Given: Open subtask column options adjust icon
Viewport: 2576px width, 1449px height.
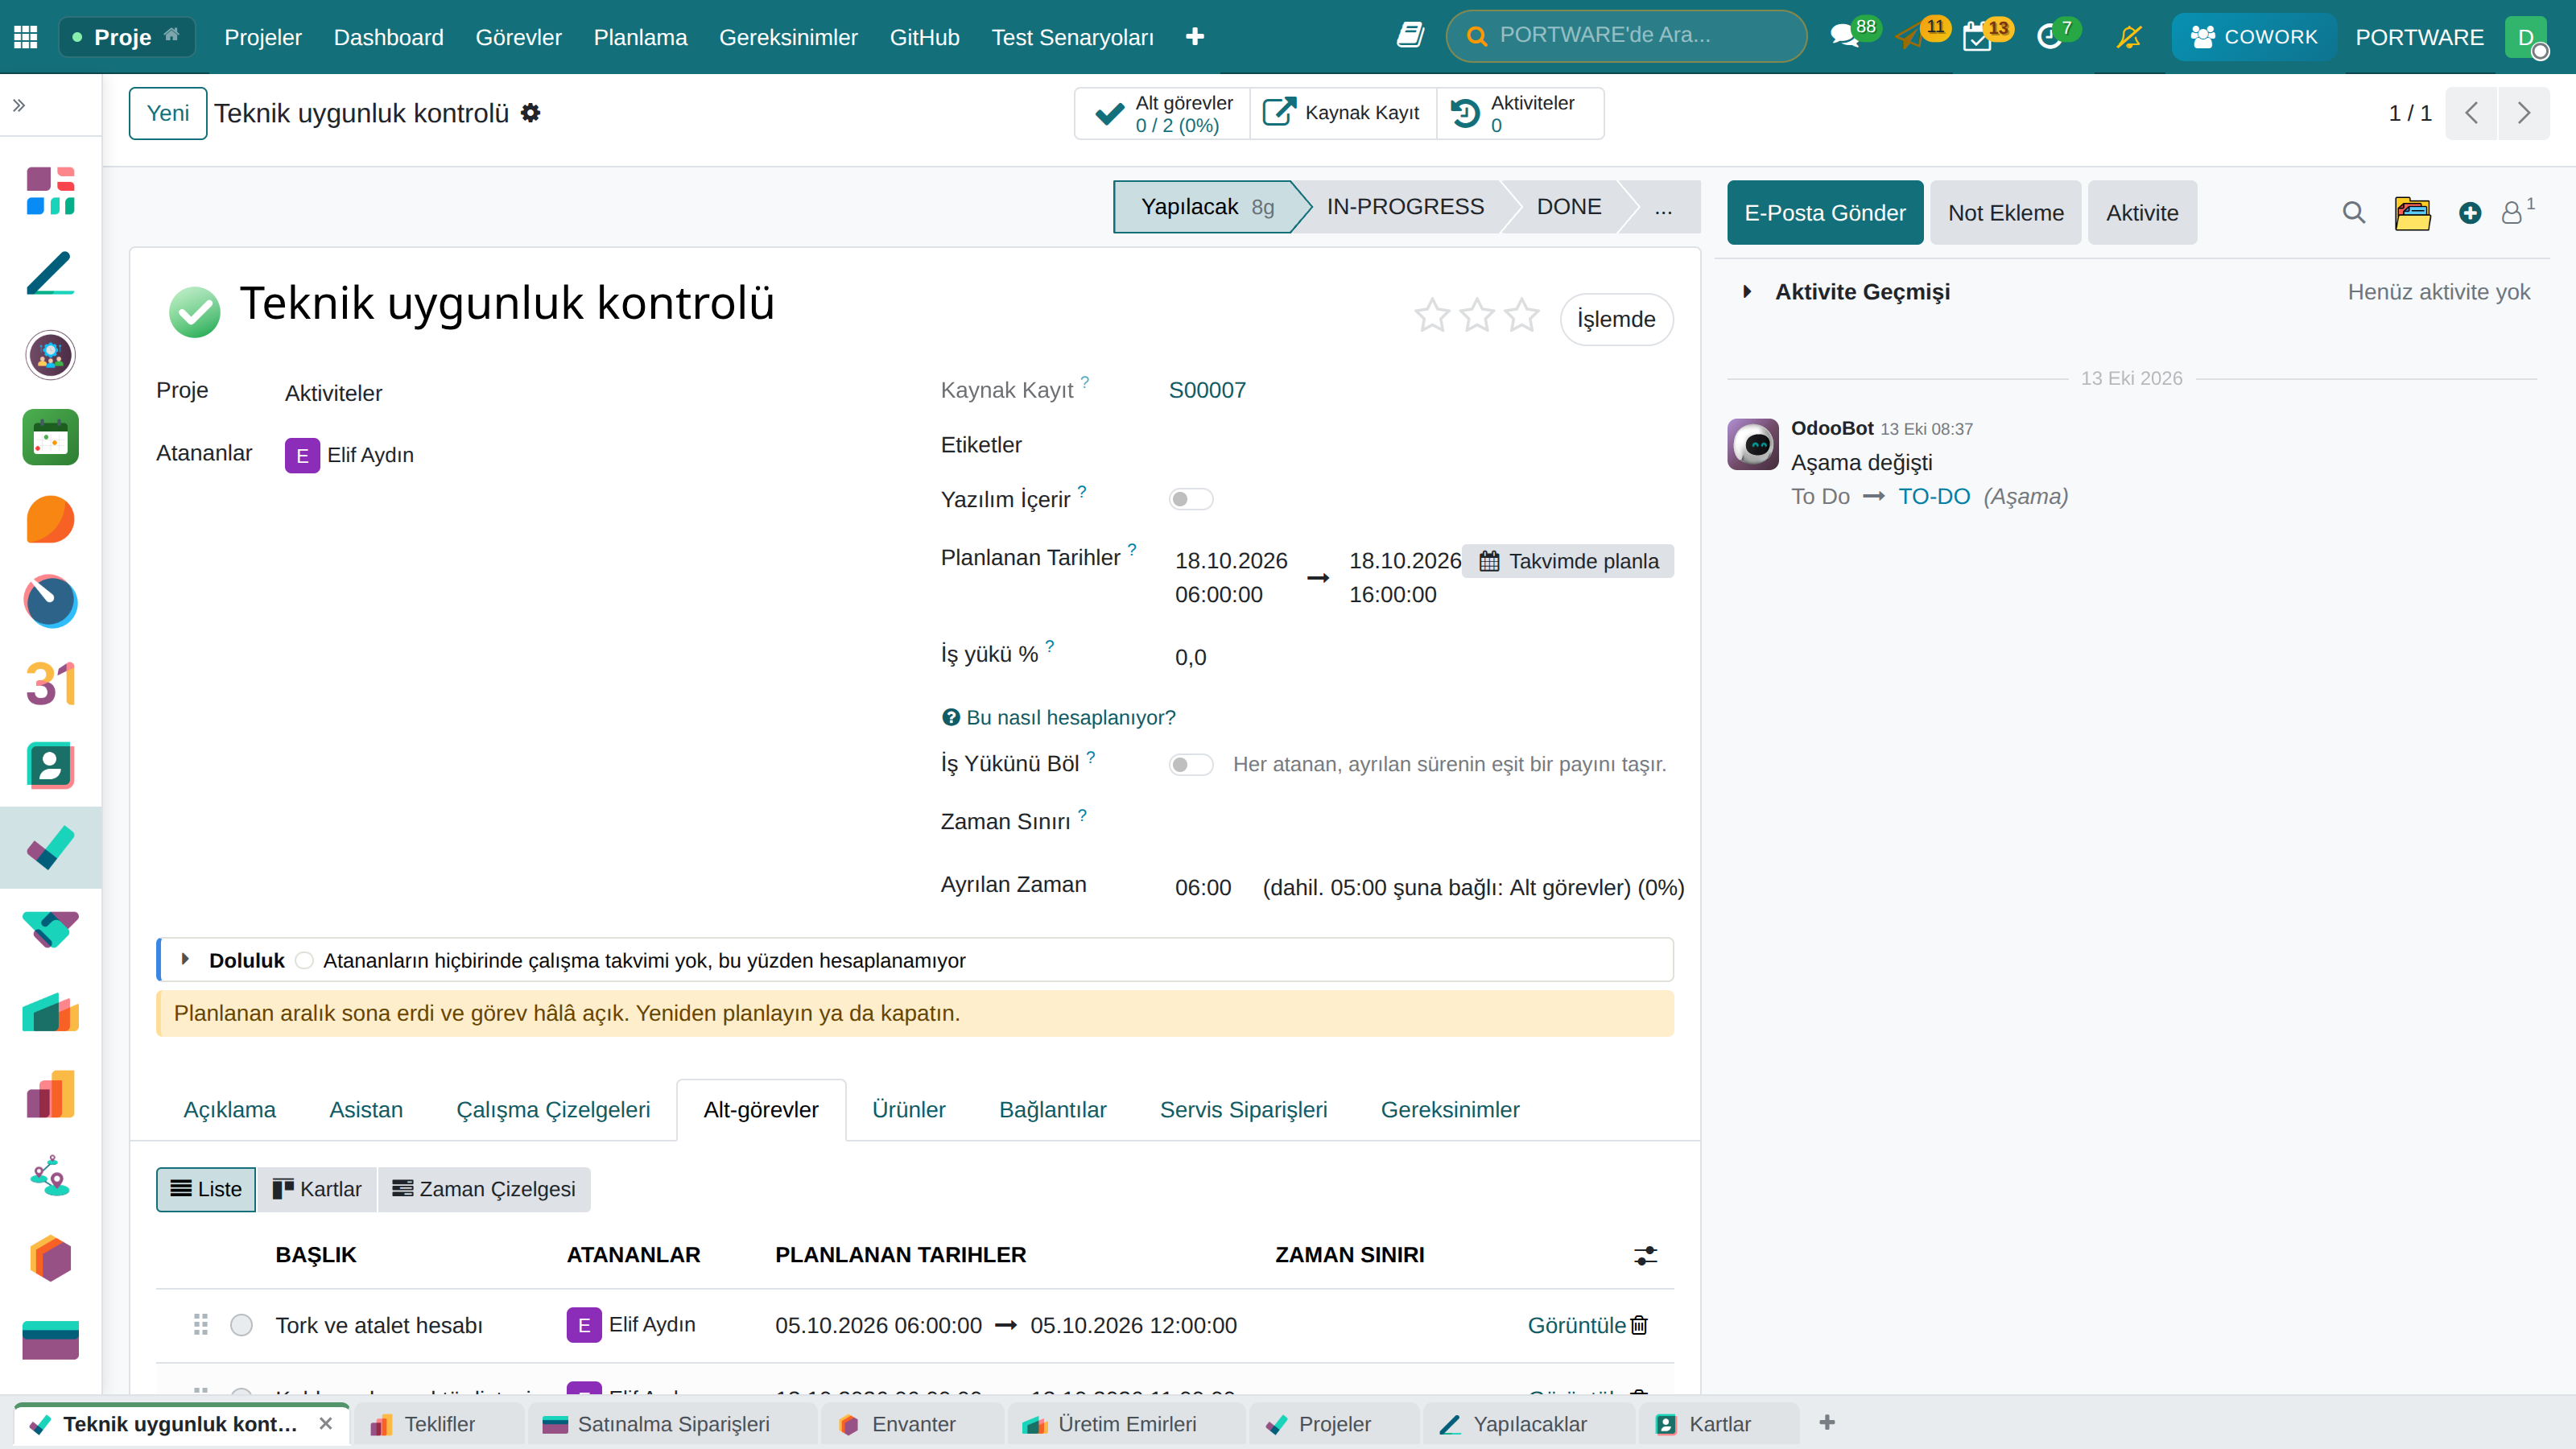Looking at the screenshot, I should (1645, 1255).
